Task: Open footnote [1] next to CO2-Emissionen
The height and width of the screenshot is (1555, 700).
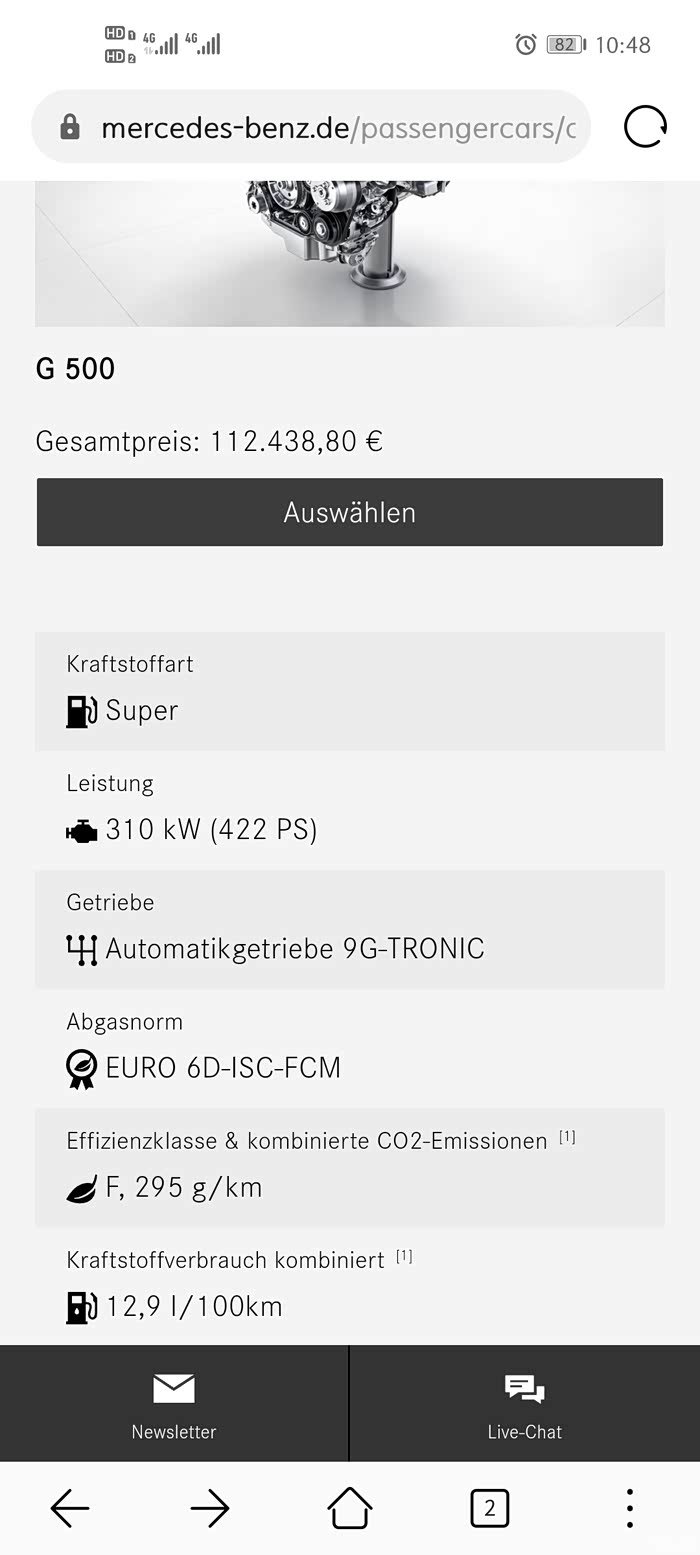Action: (567, 1137)
